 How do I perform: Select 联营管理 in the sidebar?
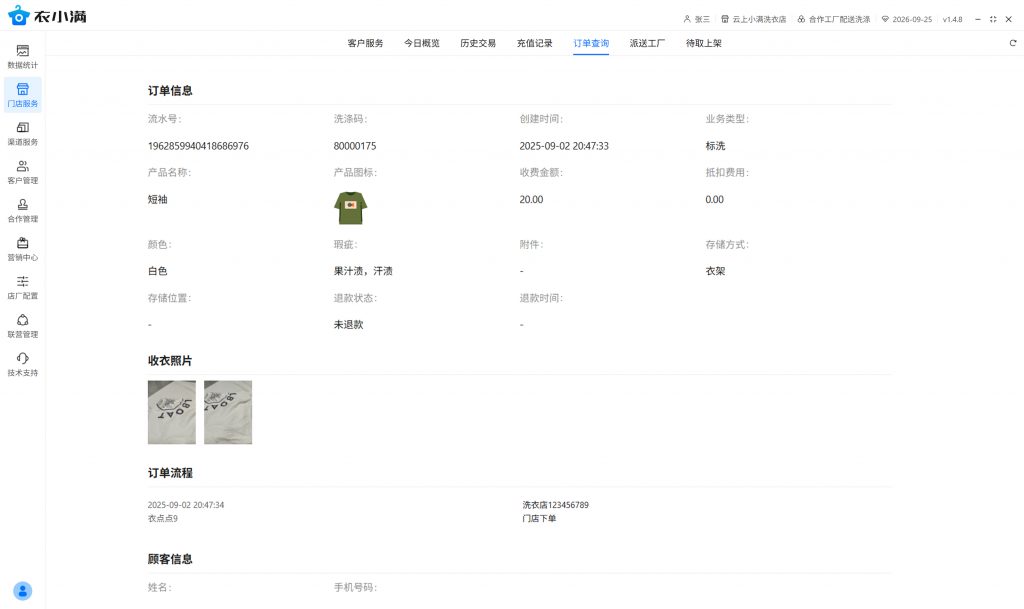pyautogui.click(x=22, y=325)
